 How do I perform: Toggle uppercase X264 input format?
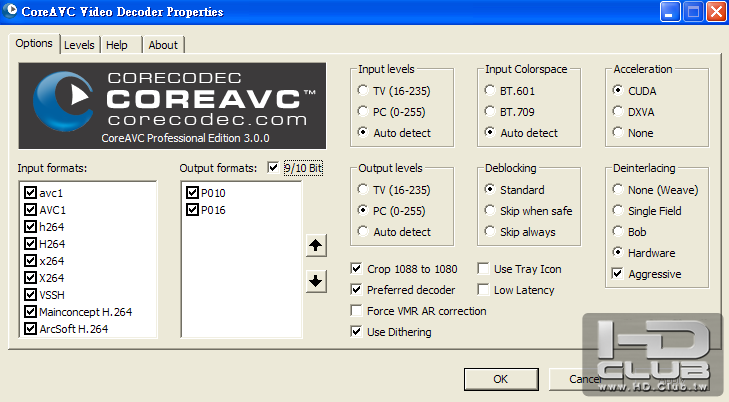[31, 277]
